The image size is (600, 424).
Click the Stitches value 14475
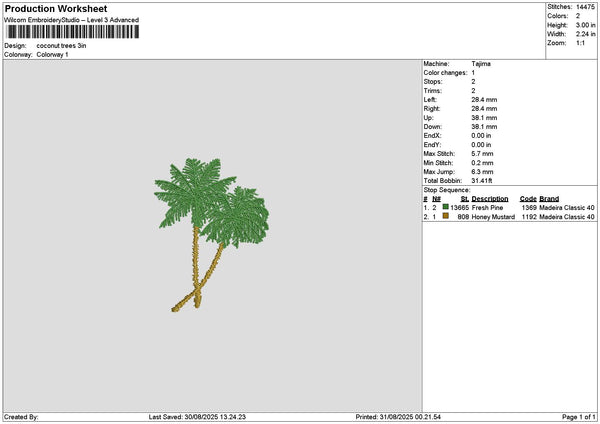(585, 7)
